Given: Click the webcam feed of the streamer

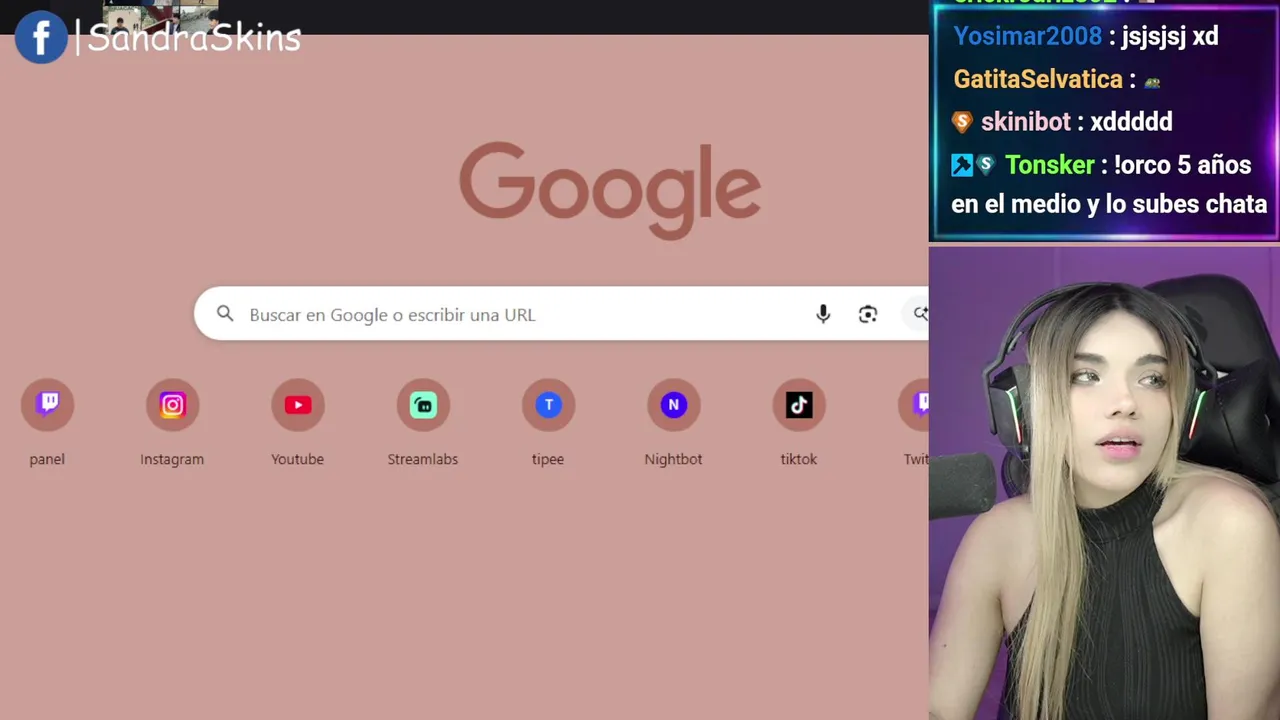Looking at the screenshot, I should 1104,483.
